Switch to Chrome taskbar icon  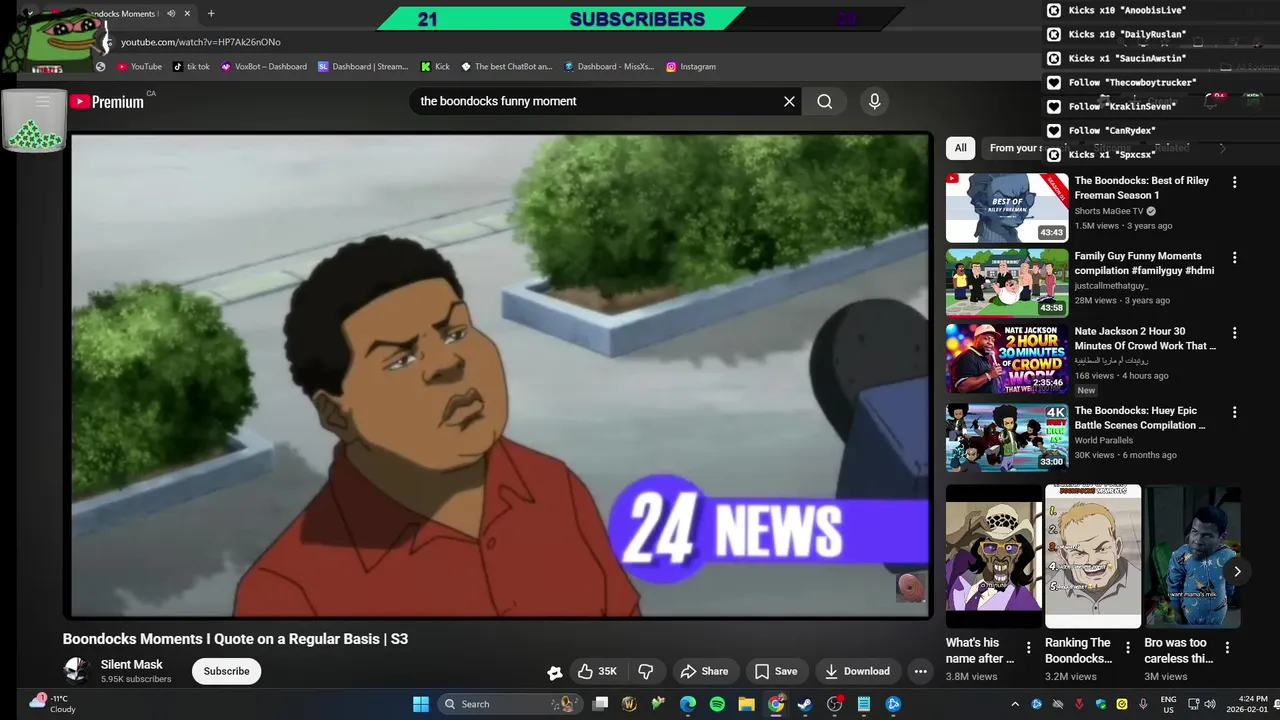(x=776, y=704)
